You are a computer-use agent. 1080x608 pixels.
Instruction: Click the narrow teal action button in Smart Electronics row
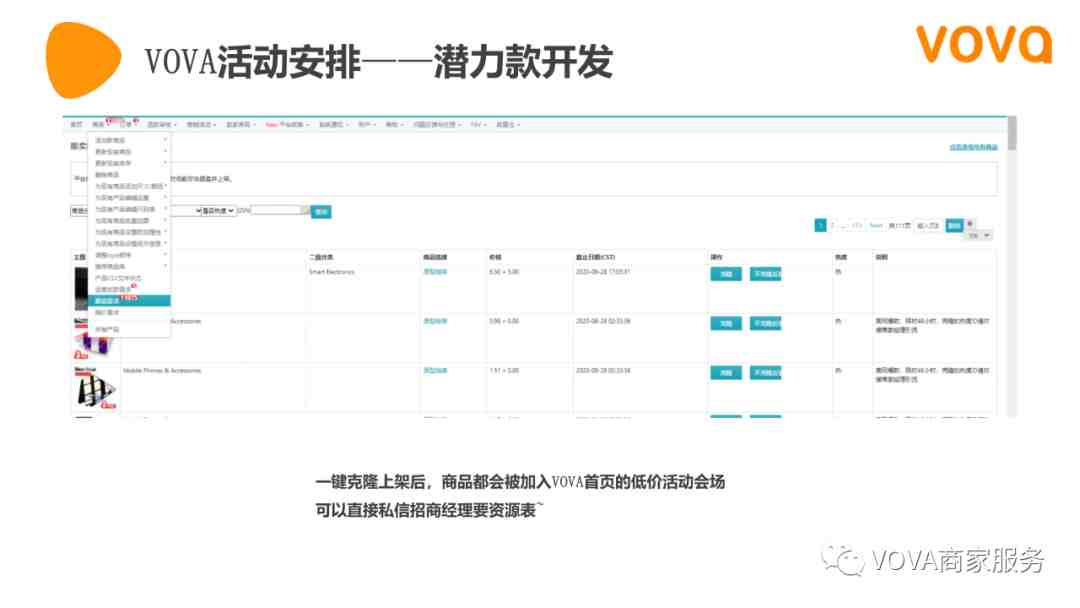(726, 274)
